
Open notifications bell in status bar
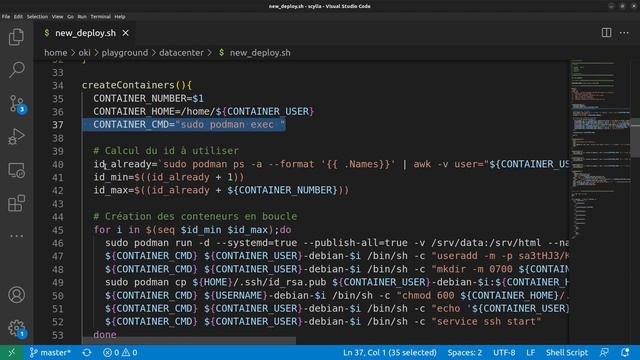(625, 353)
